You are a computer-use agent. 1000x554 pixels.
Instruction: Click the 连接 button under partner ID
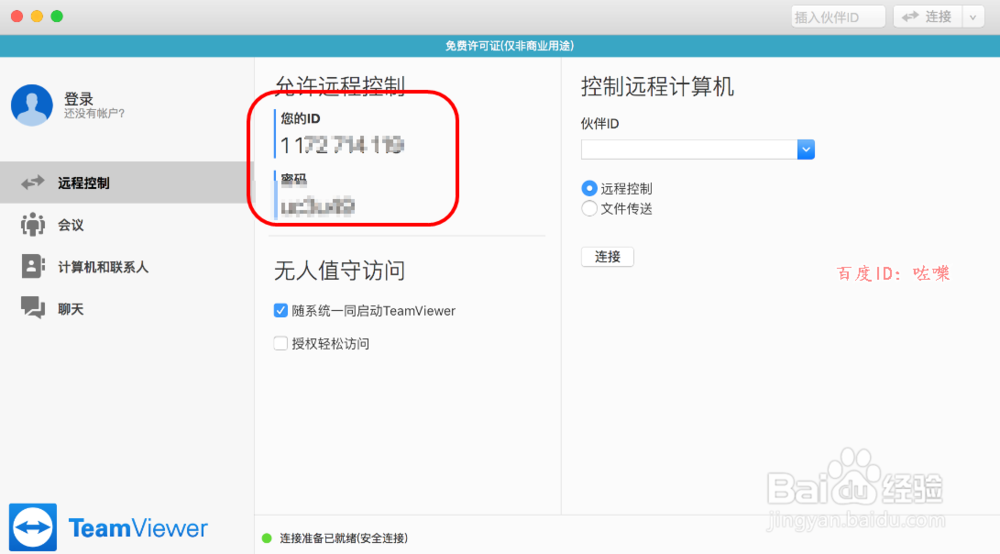[607, 256]
